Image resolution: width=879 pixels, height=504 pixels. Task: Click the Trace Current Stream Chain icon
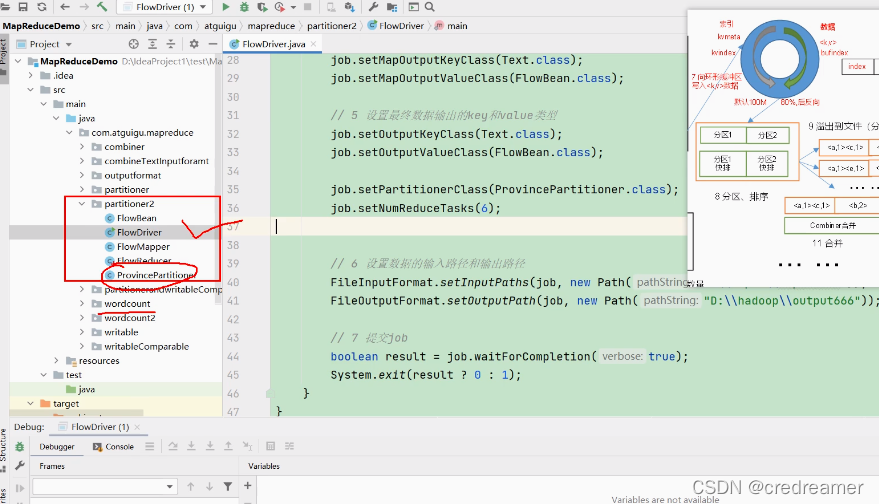289,446
